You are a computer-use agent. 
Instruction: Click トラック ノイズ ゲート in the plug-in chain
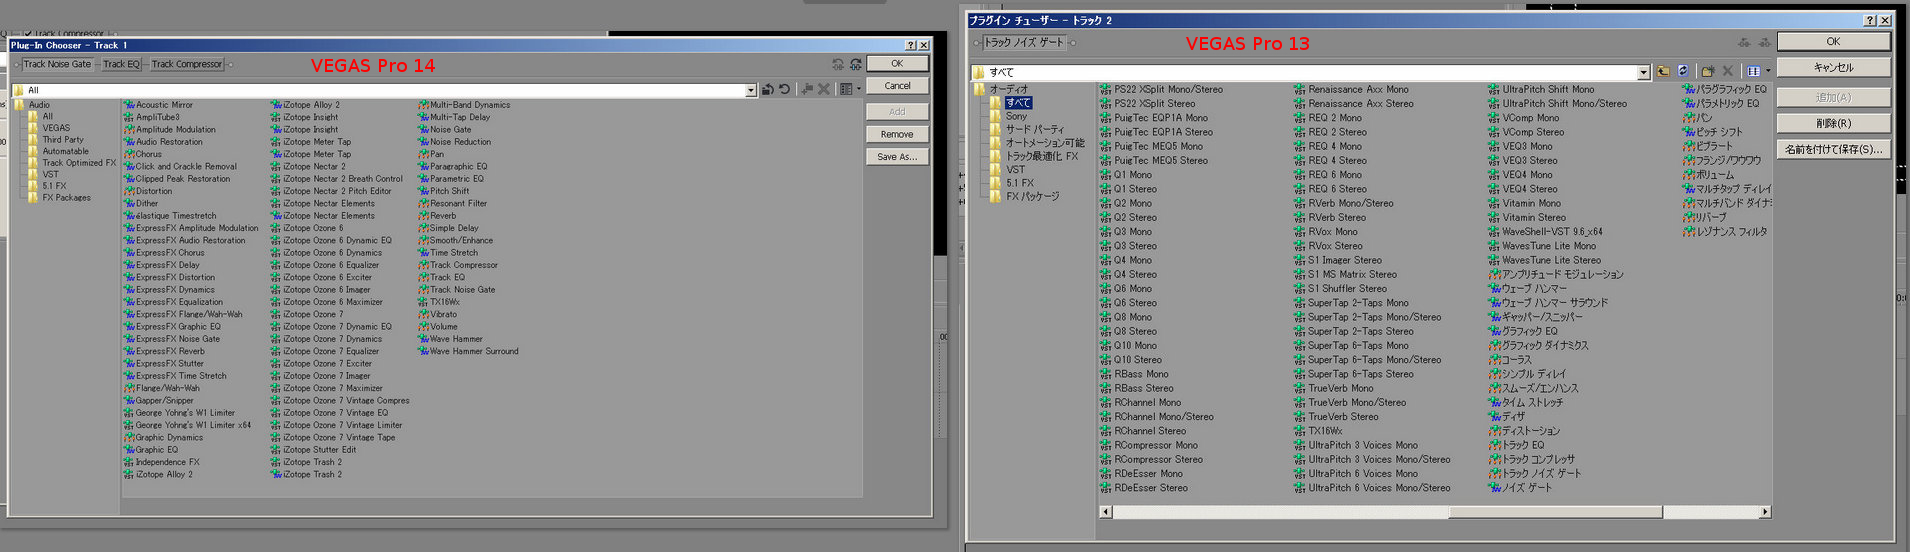(x=1024, y=42)
